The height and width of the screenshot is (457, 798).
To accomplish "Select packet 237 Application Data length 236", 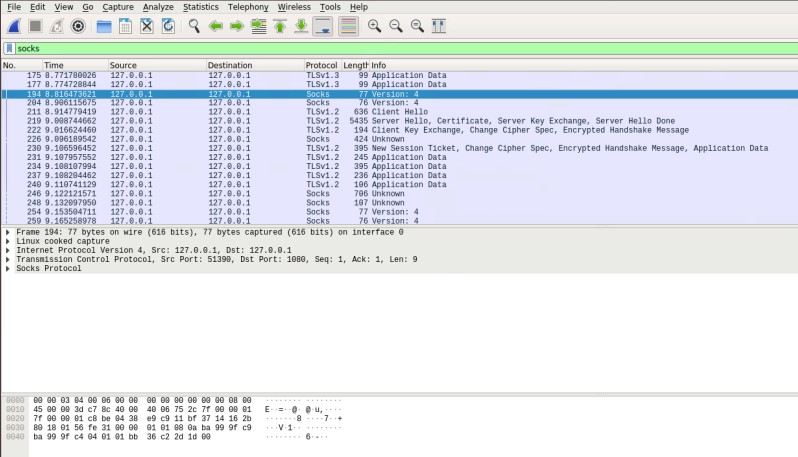I will point(399,176).
